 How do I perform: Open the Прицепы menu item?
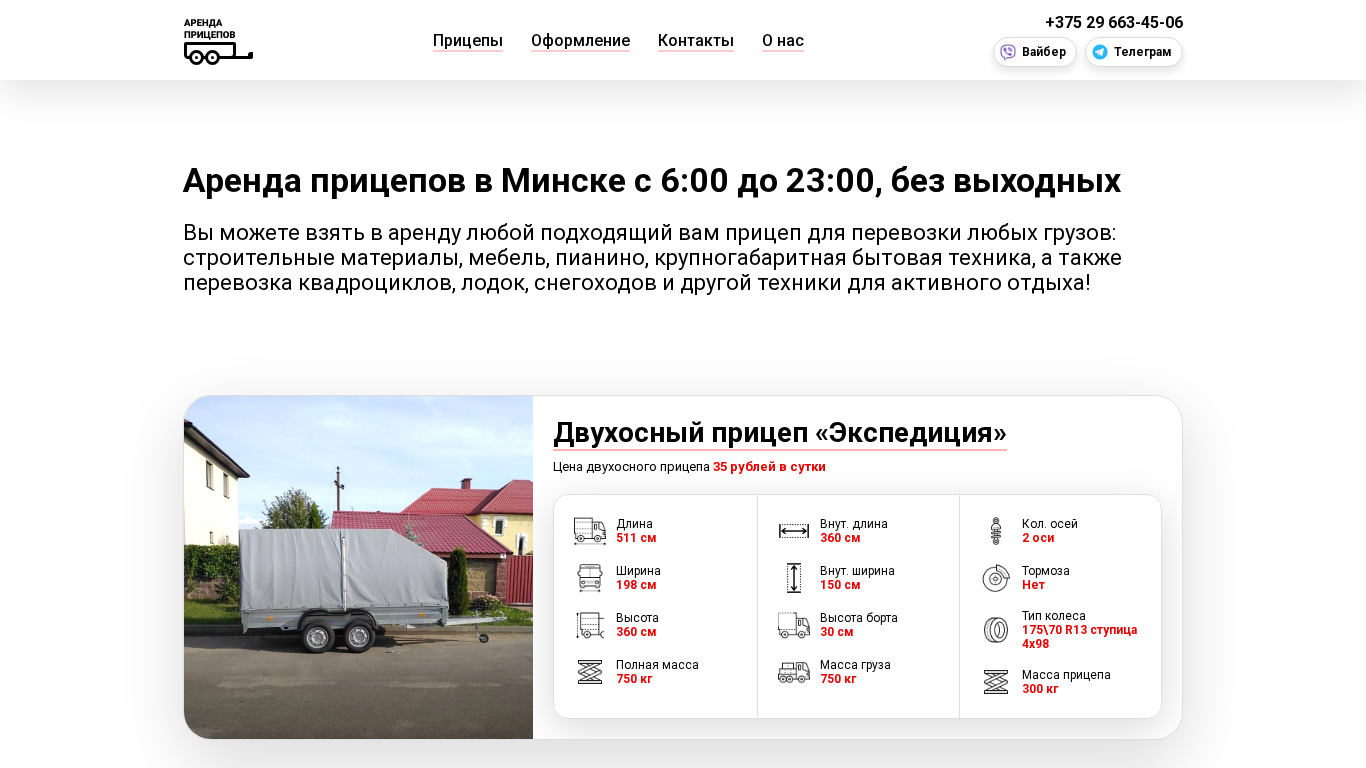tap(468, 41)
